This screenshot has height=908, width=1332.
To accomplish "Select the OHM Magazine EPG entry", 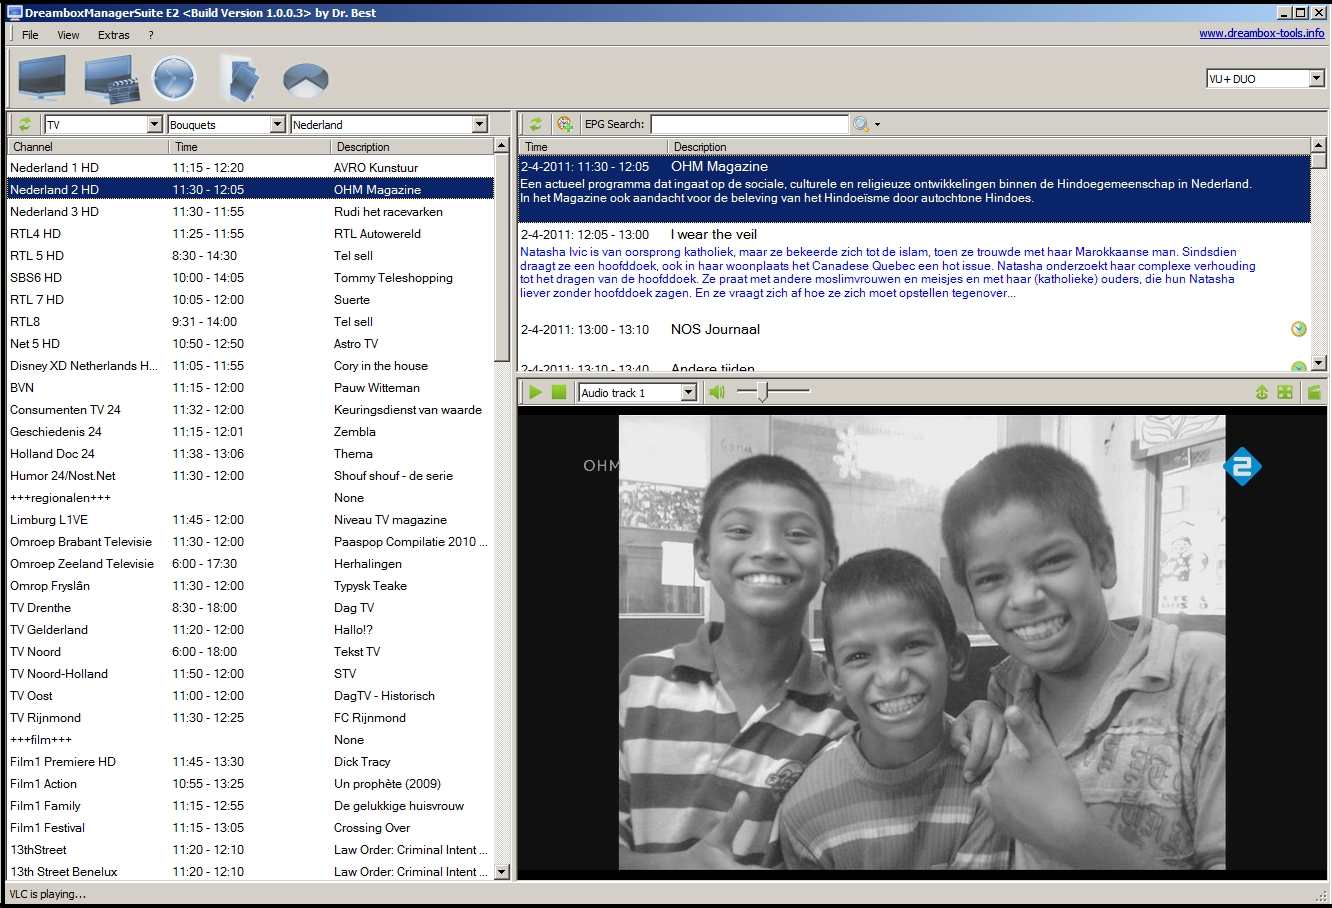I will [x=914, y=189].
